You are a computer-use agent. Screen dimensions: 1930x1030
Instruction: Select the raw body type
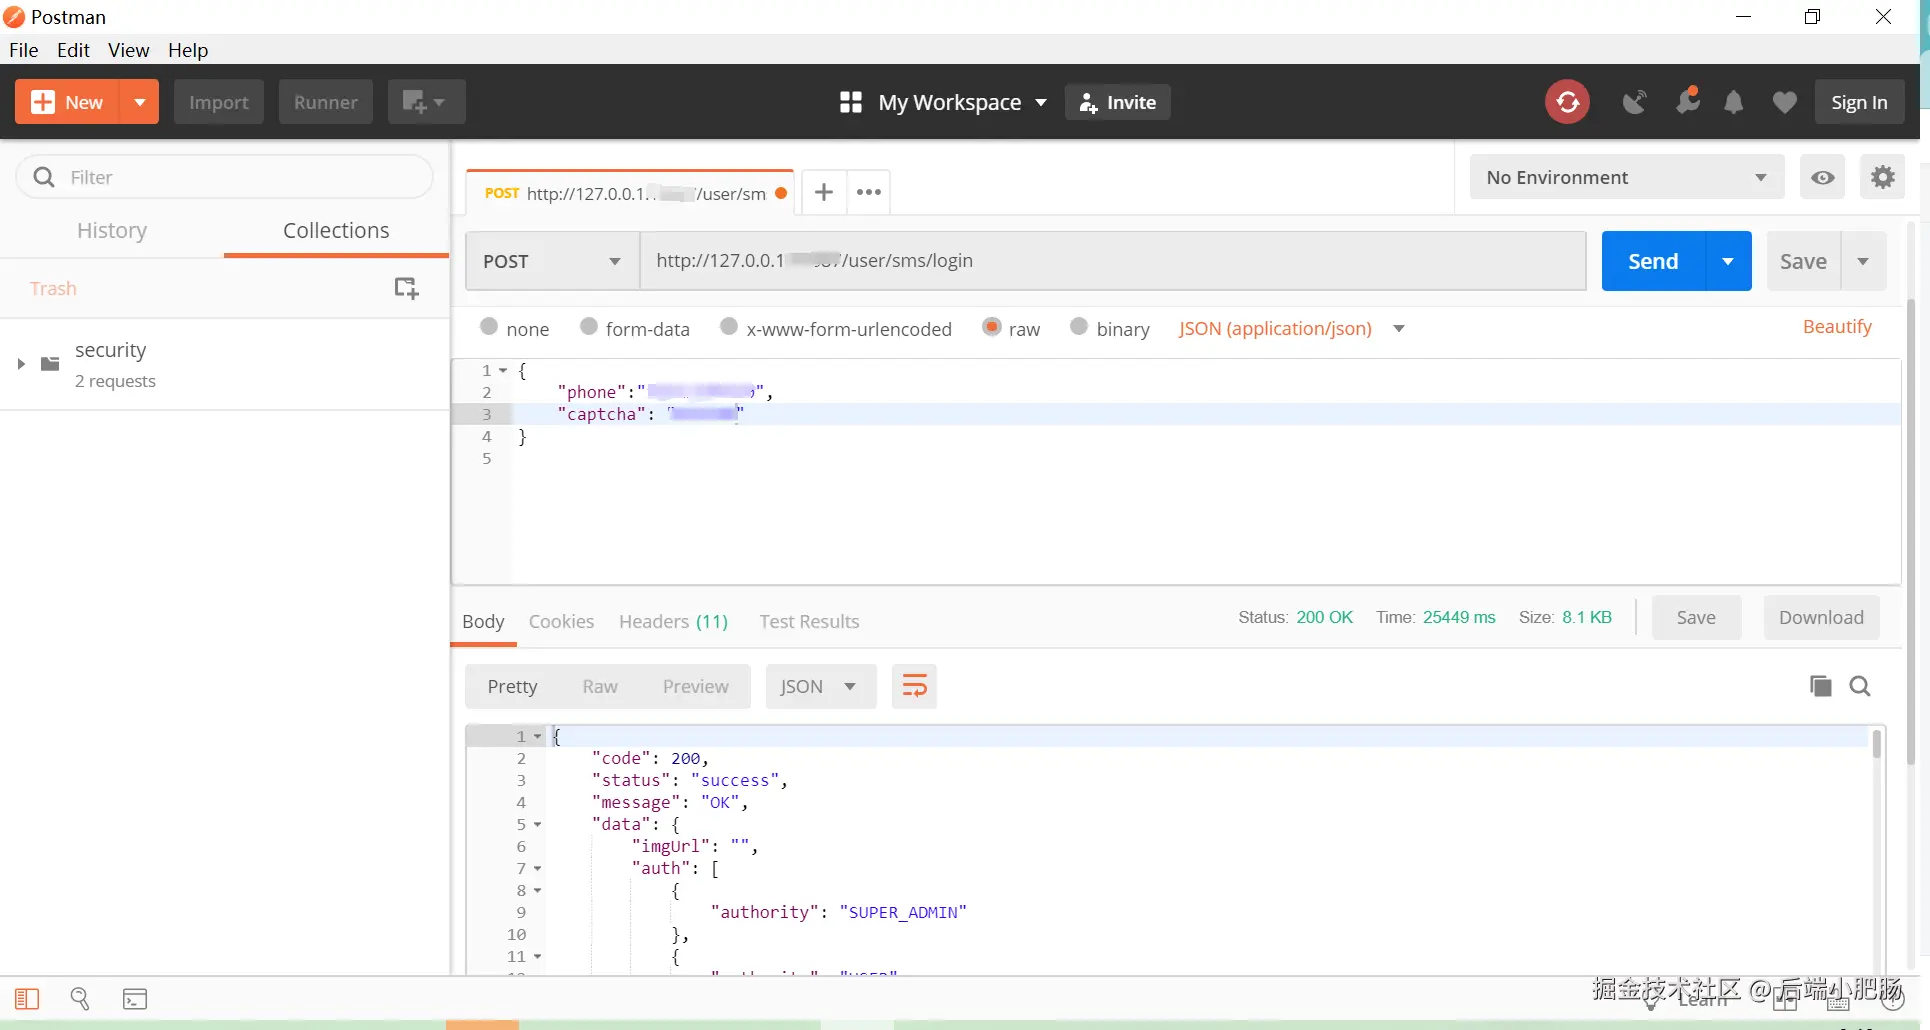(x=992, y=326)
